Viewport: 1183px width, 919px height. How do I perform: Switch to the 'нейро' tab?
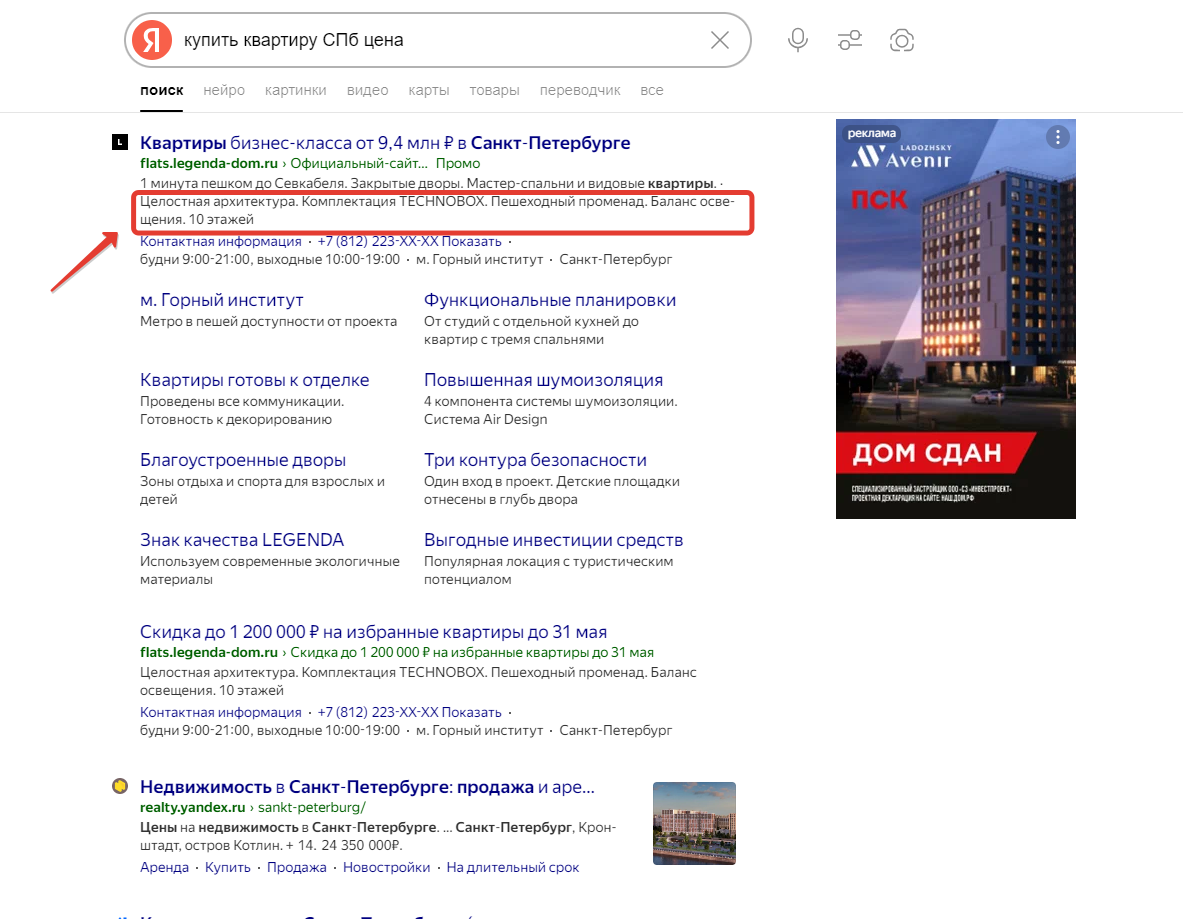click(224, 90)
